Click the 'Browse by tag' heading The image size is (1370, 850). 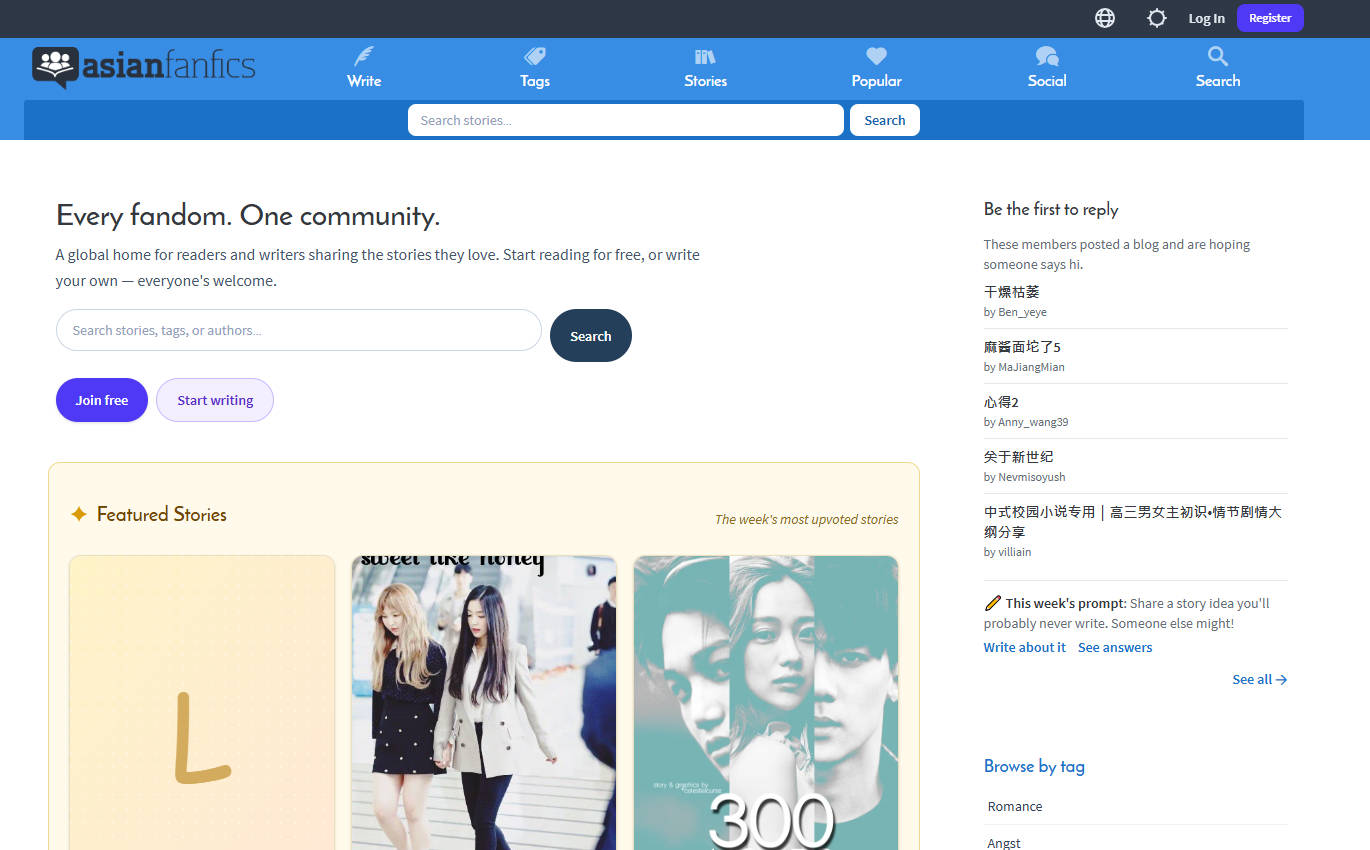pos(1034,766)
